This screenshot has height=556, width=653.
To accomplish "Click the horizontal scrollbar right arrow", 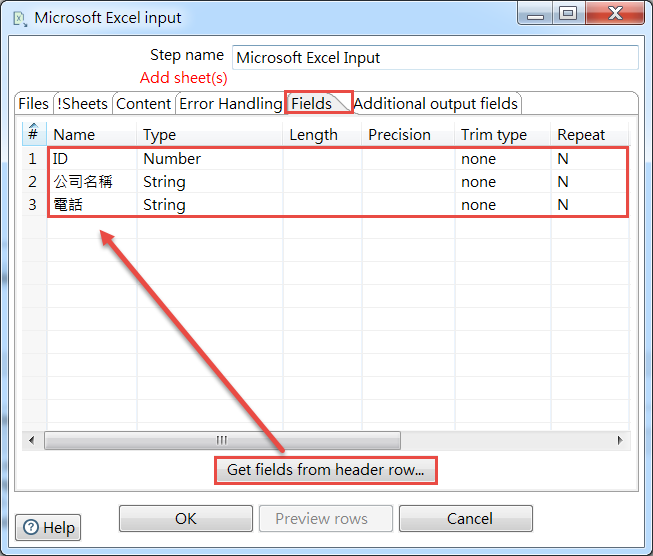I will 620,440.
